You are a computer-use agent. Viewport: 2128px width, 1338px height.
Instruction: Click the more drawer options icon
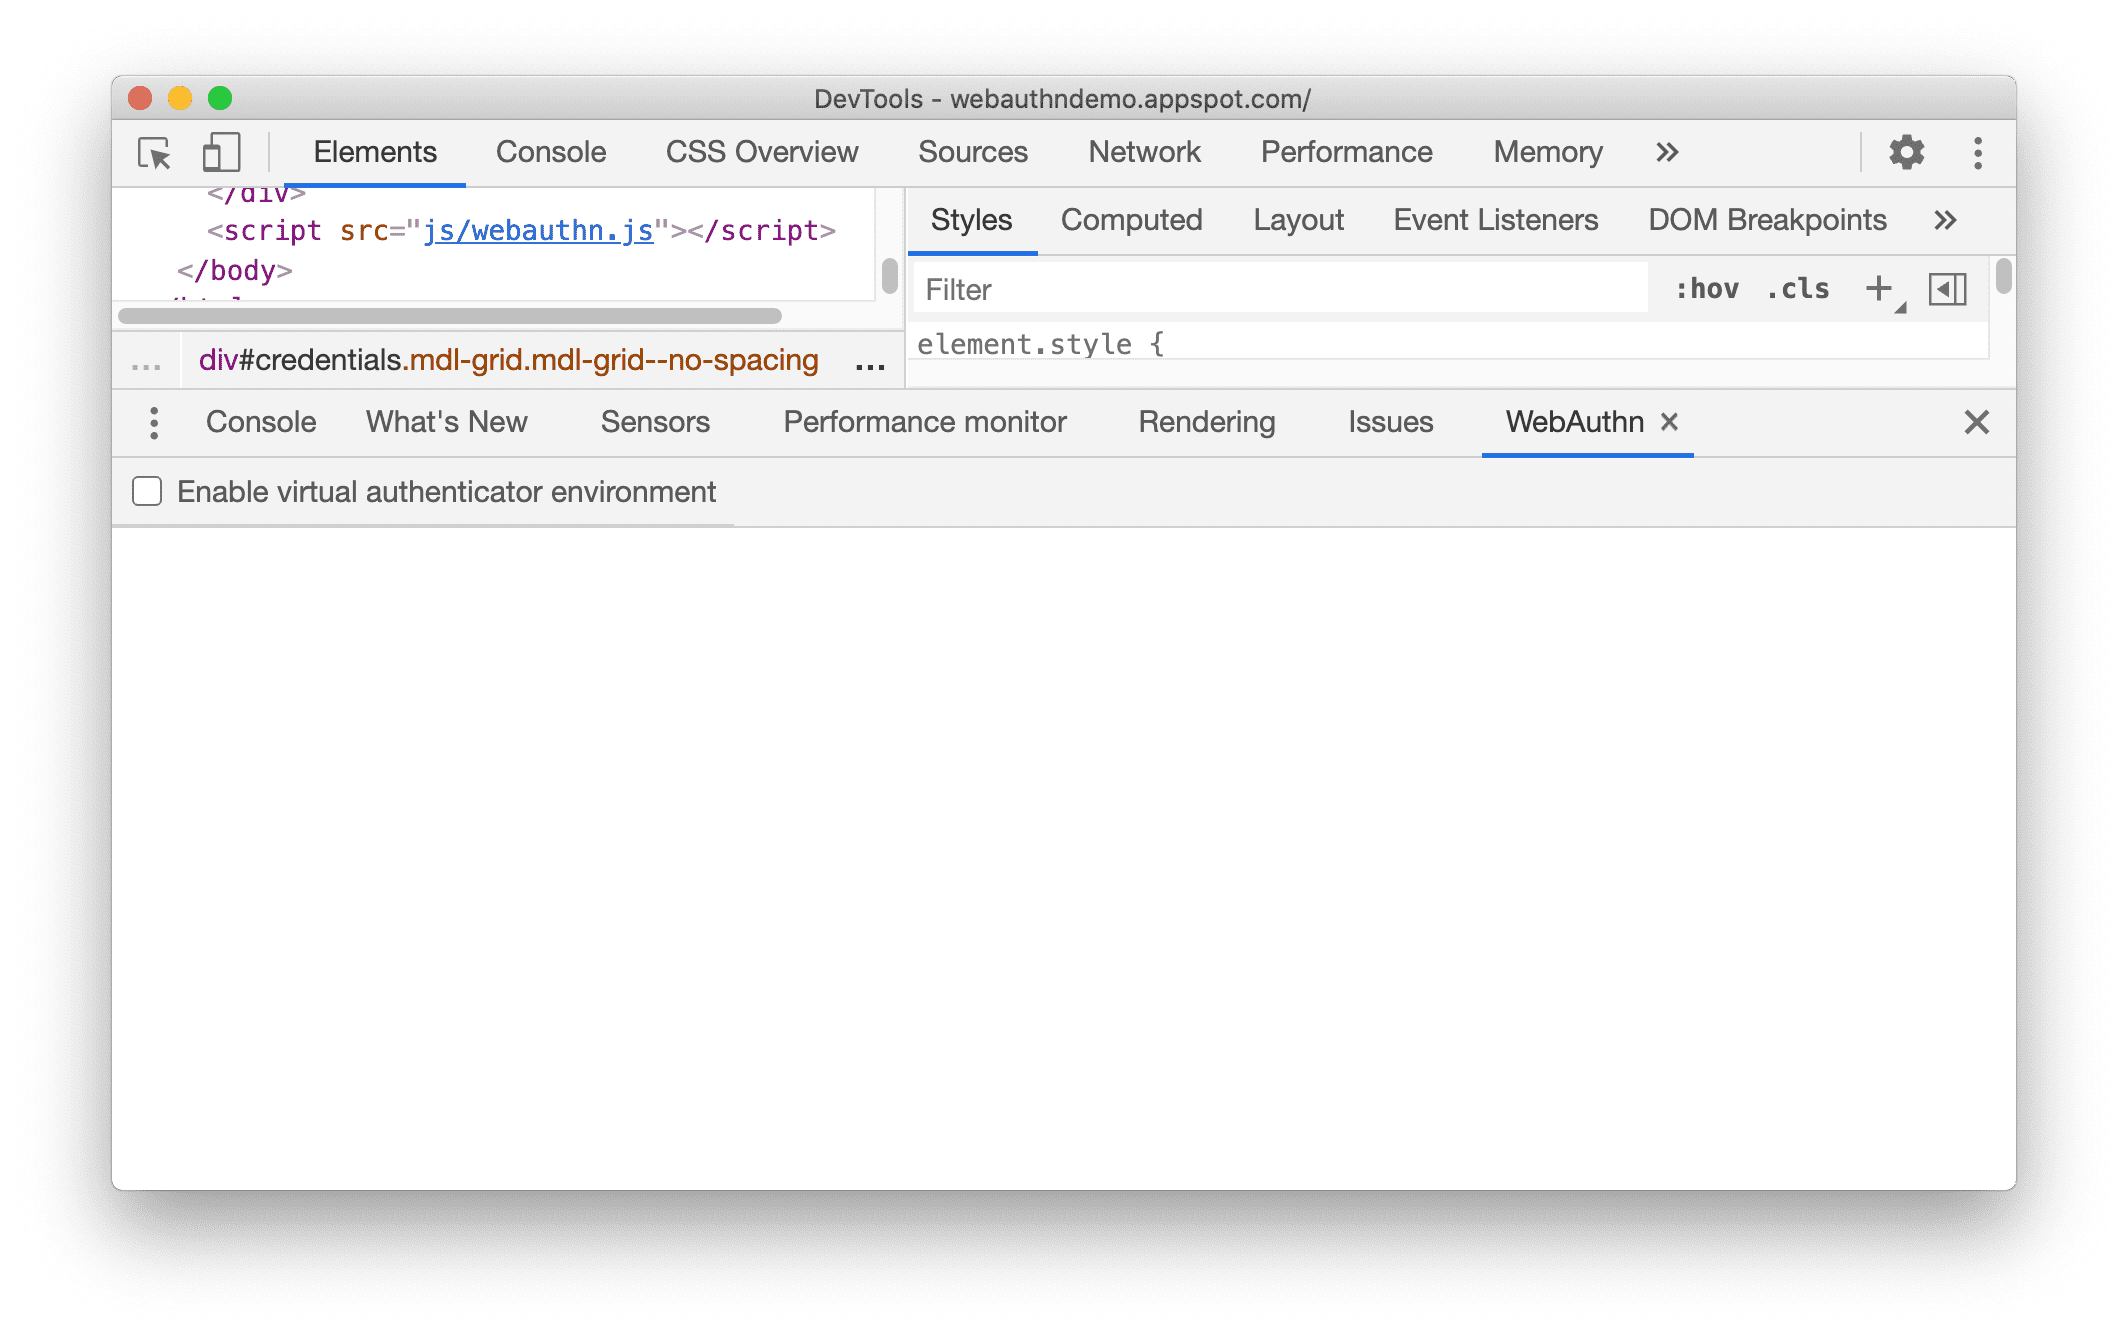[153, 422]
